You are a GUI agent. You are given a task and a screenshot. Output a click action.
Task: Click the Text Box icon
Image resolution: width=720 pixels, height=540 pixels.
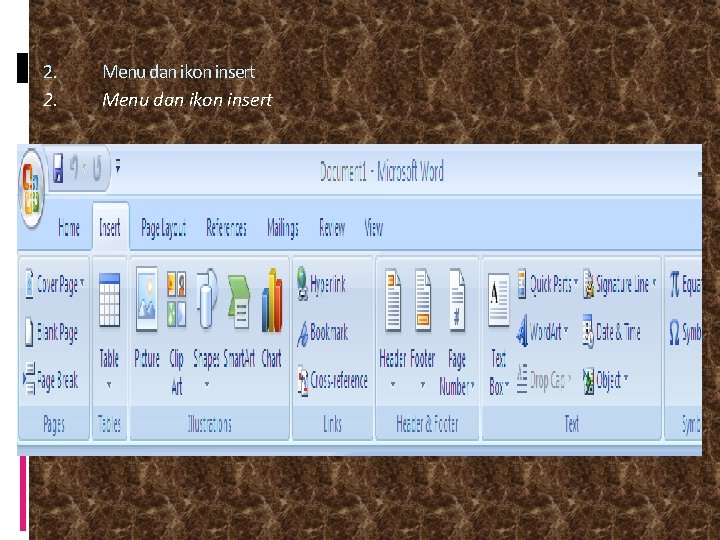tap(498, 299)
